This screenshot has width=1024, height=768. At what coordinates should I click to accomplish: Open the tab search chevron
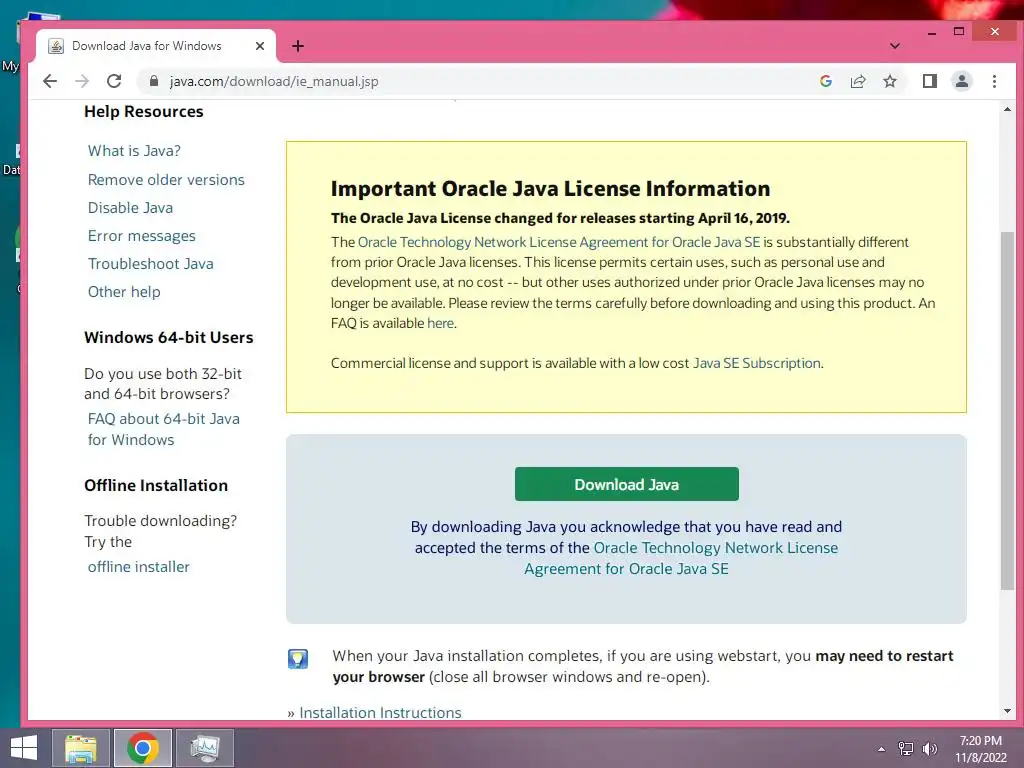895,46
